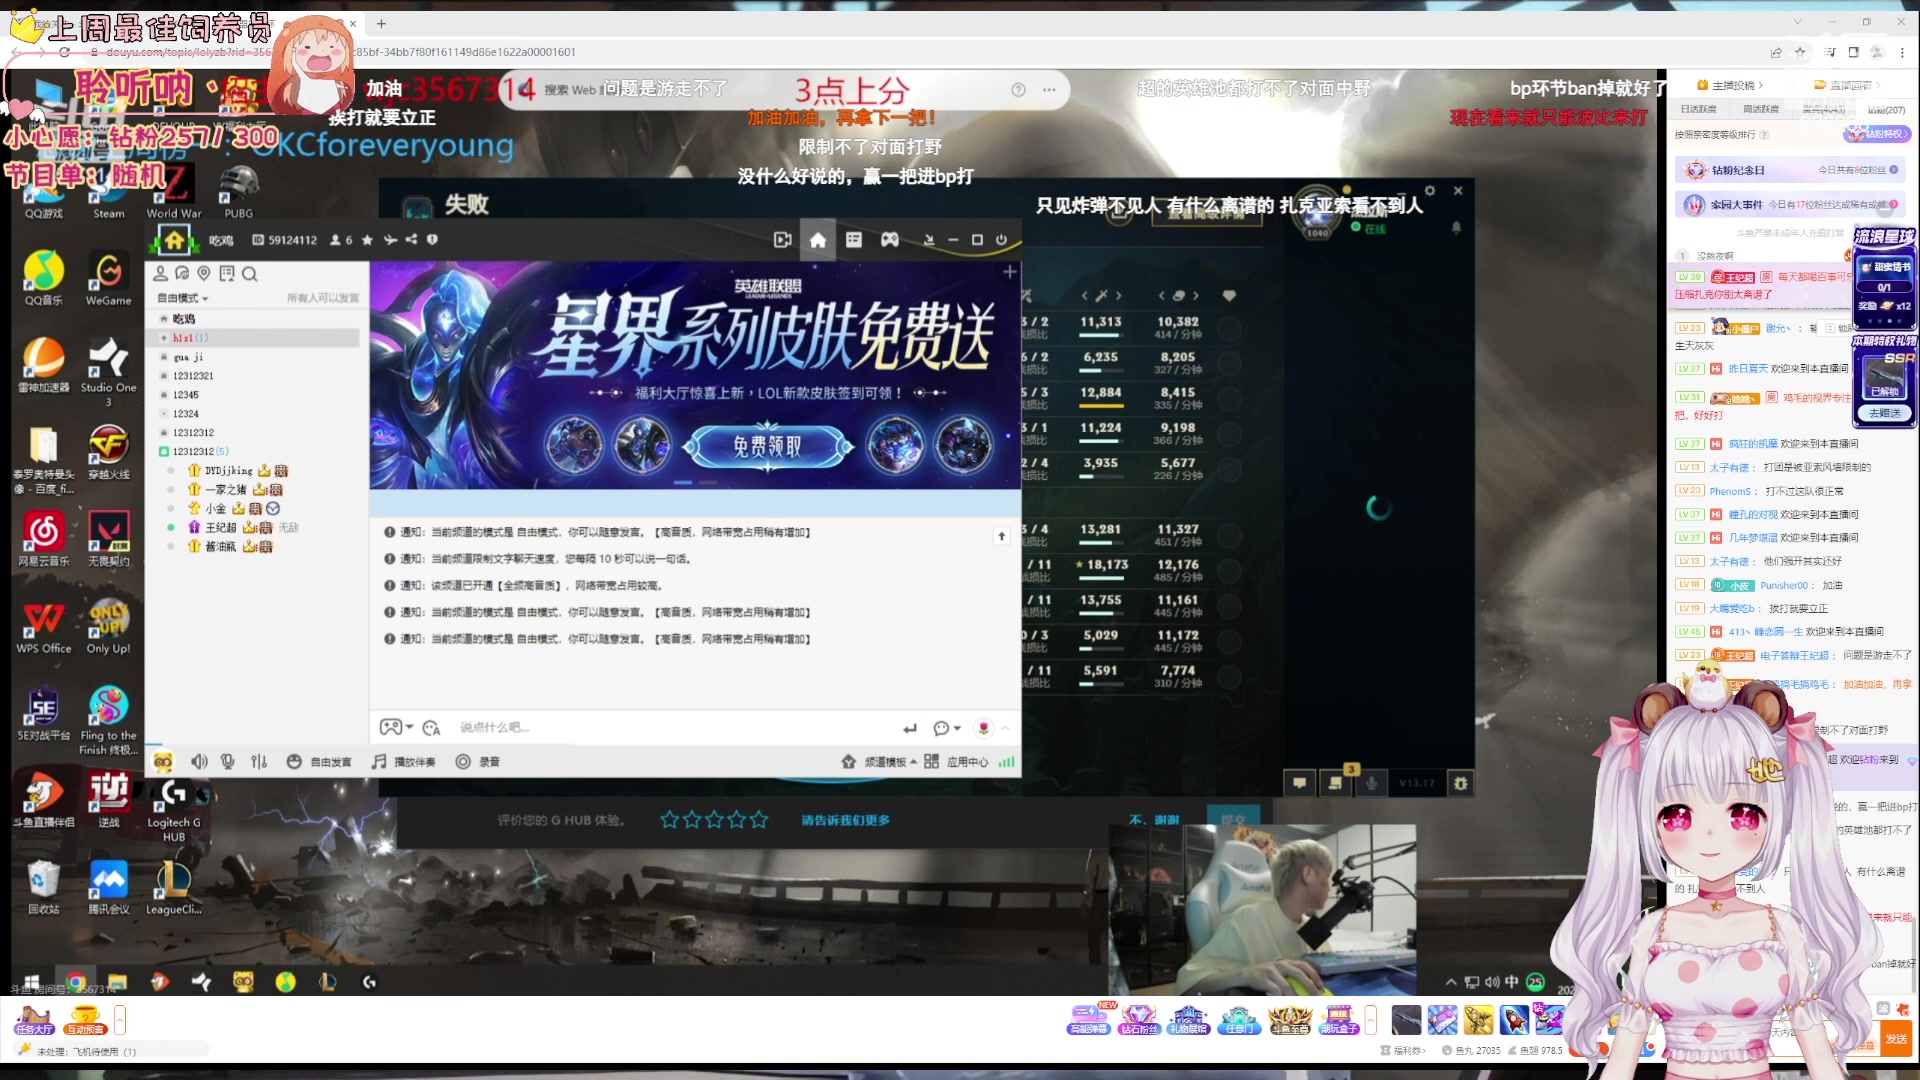
Task: Mute the YY speaker output
Action: pyautogui.click(x=199, y=762)
